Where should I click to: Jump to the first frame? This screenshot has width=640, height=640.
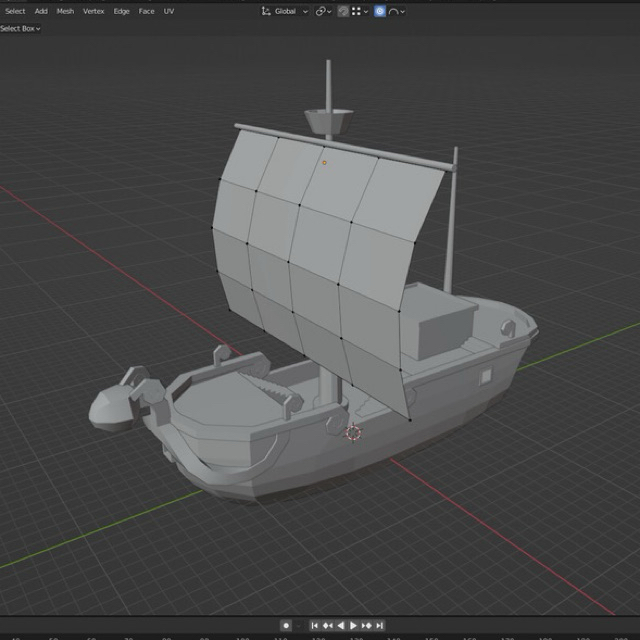(x=315, y=625)
